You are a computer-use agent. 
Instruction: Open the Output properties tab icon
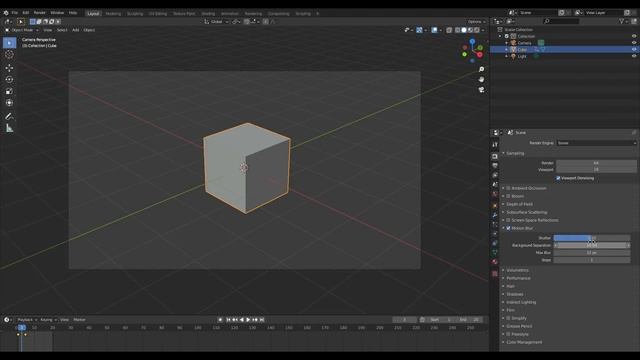pos(495,166)
